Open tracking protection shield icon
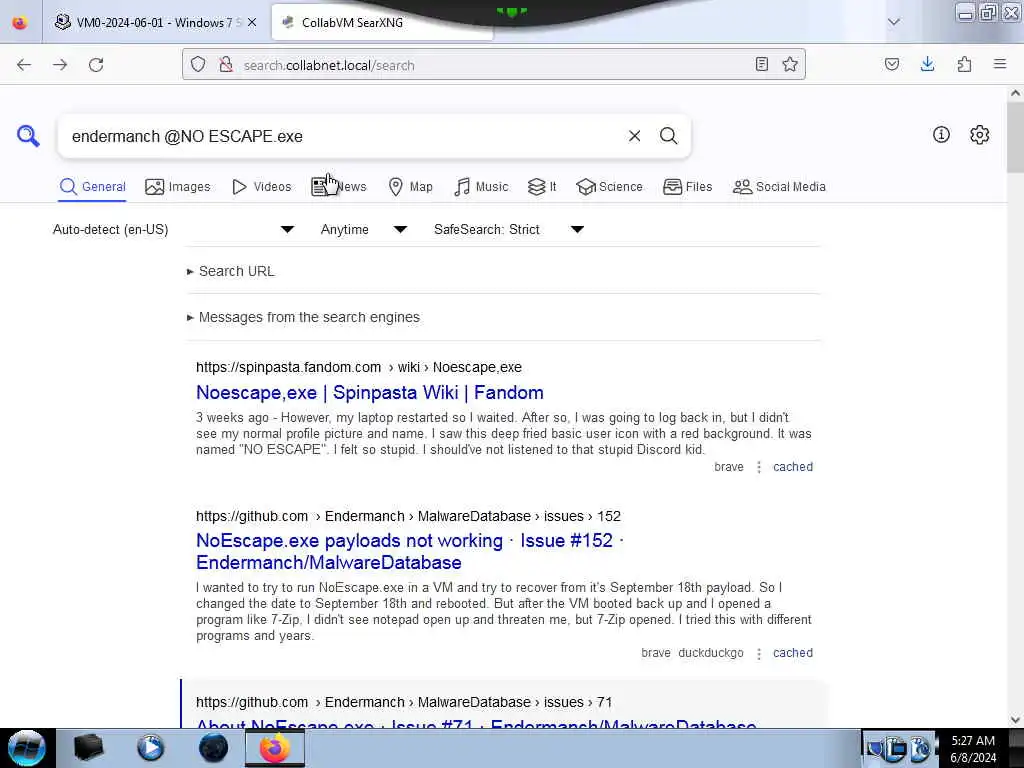Image resolution: width=1024 pixels, height=768 pixels. tap(198, 65)
